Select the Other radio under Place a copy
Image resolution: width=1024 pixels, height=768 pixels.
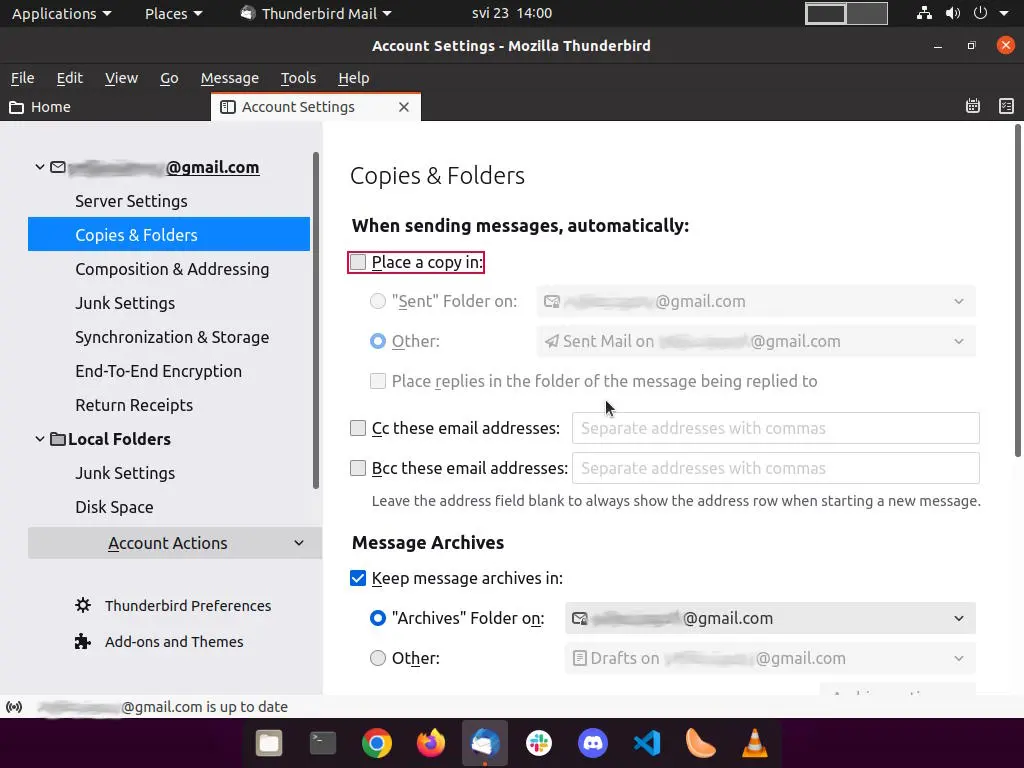[378, 341]
